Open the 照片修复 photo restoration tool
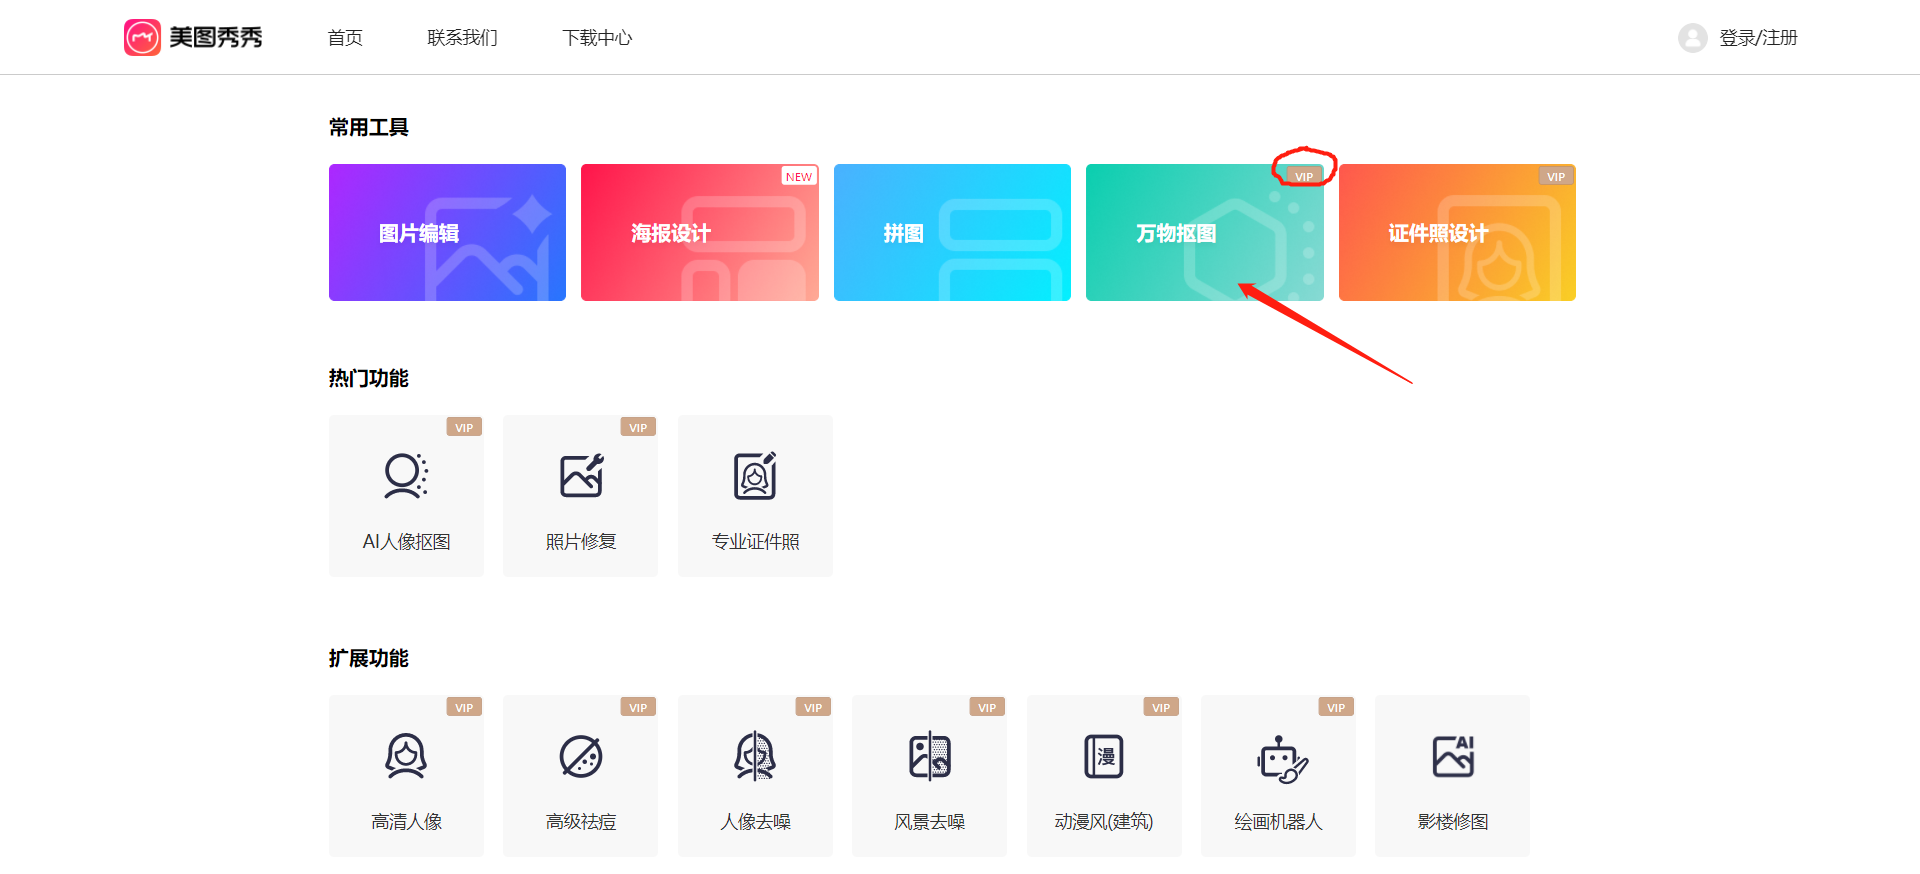 [x=580, y=496]
